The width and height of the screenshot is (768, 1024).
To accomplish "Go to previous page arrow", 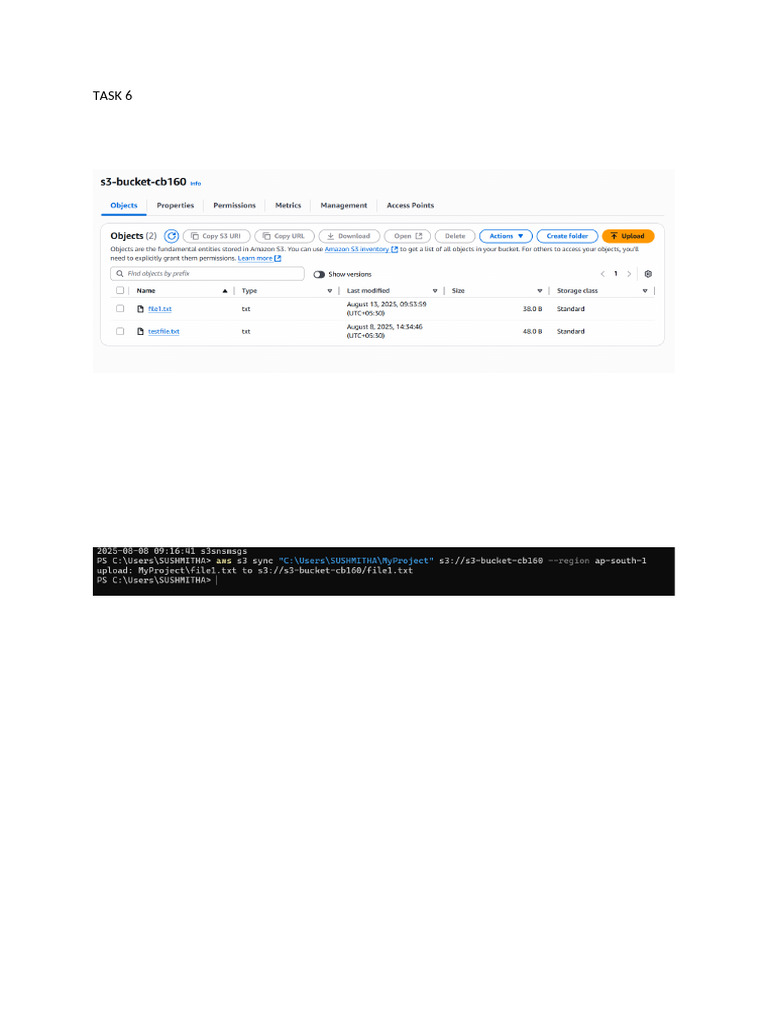I will coord(602,274).
